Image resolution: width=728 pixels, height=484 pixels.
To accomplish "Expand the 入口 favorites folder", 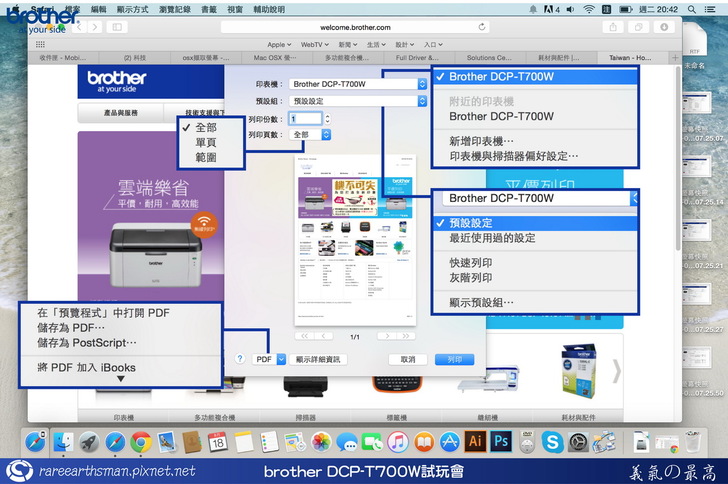I will (433, 45).
